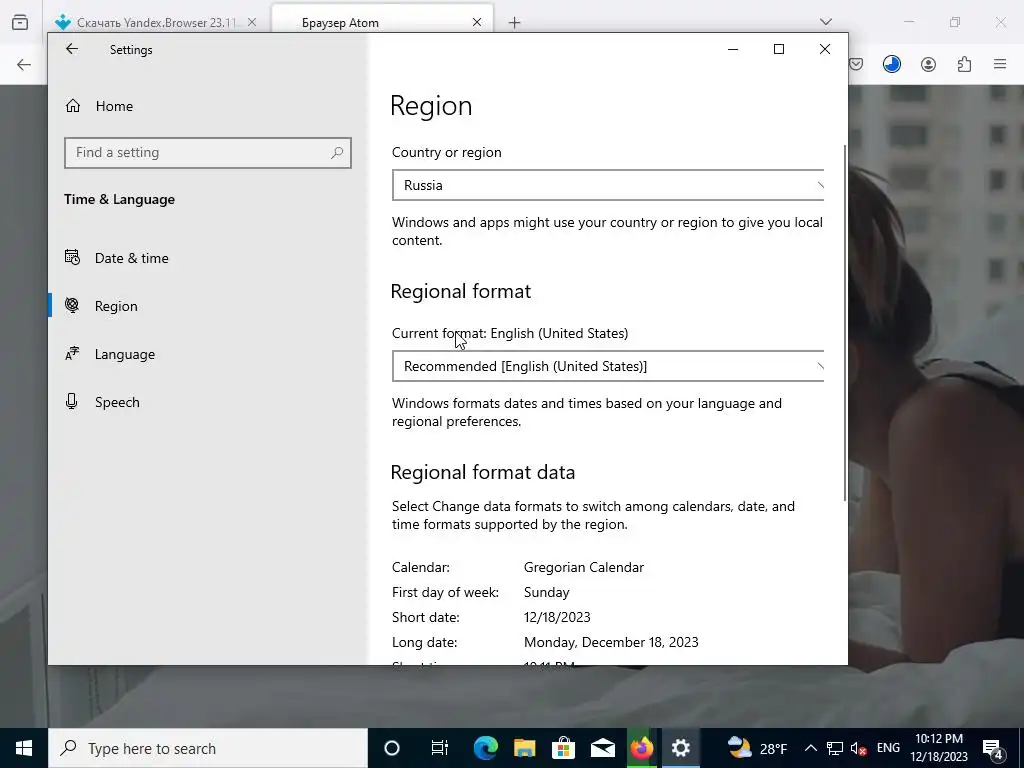Close the Браузер Atom tab
This screenshot has height=768, width=1024.
point(477,22)
